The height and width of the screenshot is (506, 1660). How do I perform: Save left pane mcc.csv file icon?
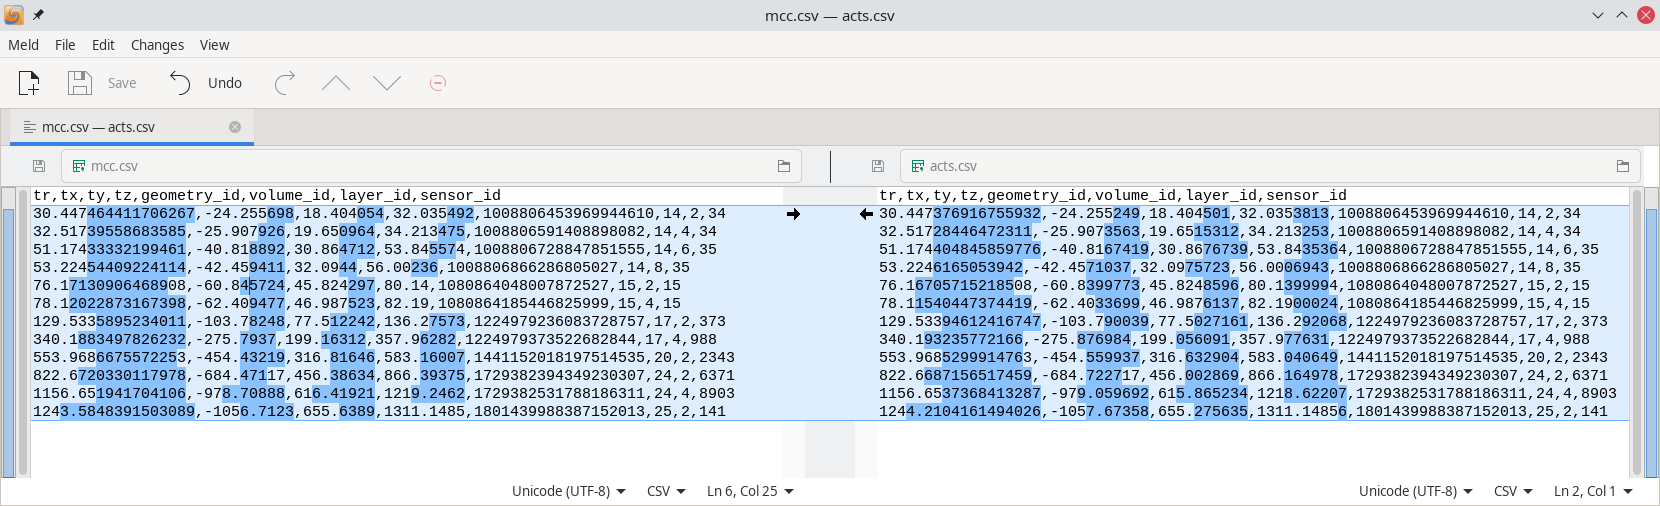(x=39, y=166)
